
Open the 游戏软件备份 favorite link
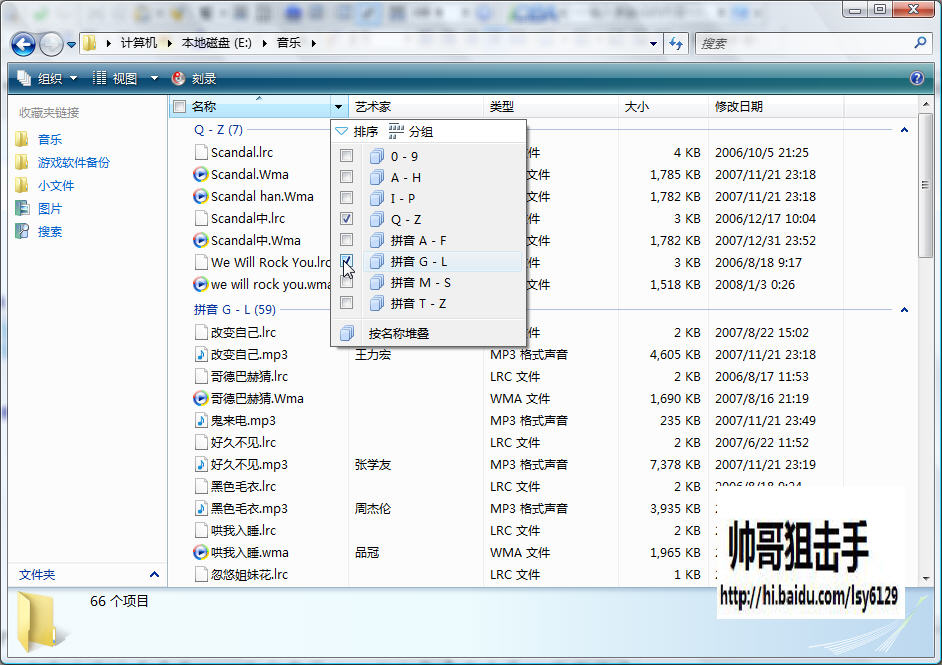[74, 162]
